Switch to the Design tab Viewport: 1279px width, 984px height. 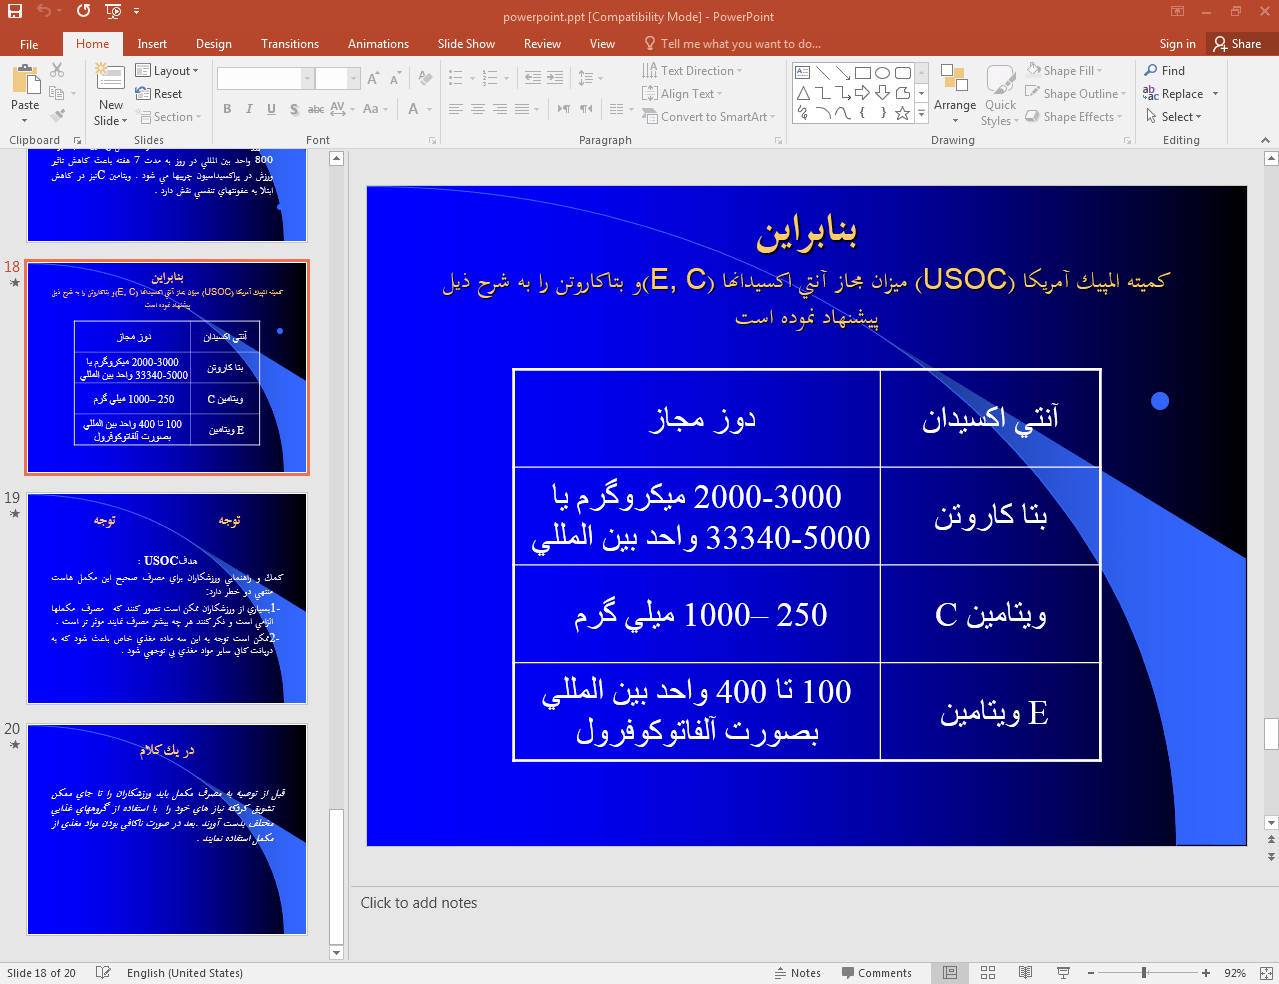click(x=214, y=44)
